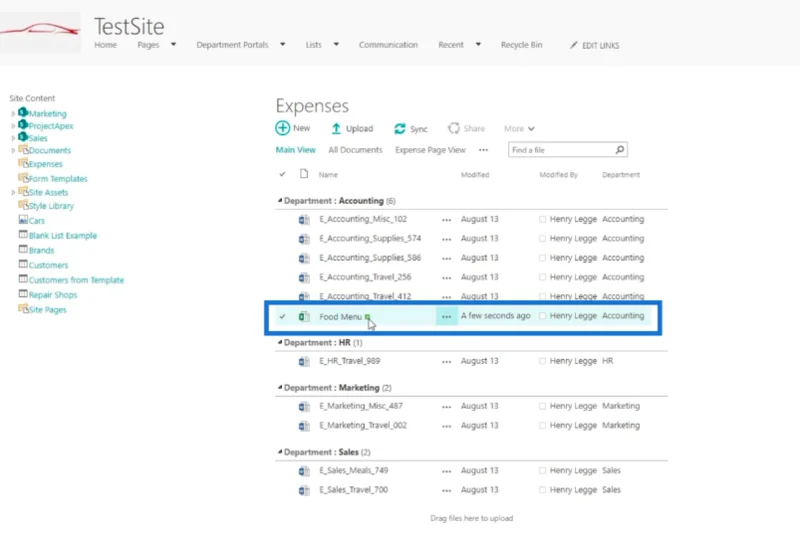Open ellipsis menu for E_Sales_Meals_749
Viewport: 800px width, 542px height.
446,471
